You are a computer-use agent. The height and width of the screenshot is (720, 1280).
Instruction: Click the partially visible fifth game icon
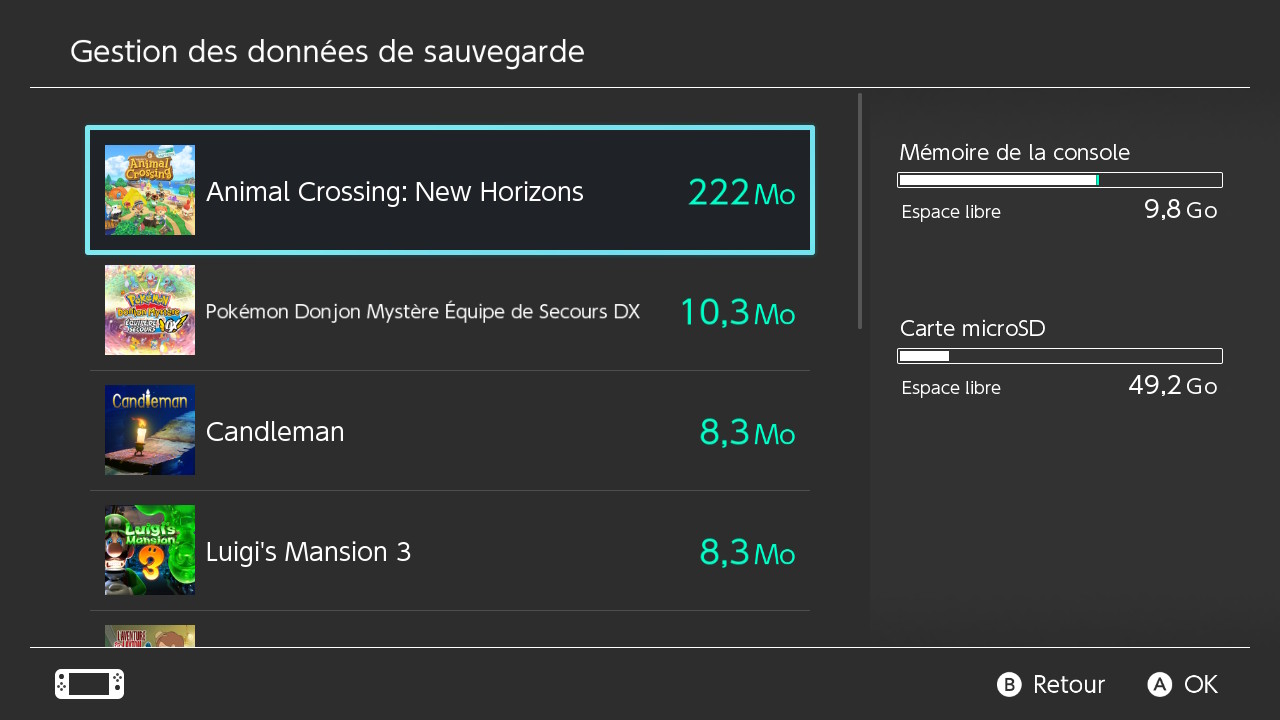[x=150, y=636]
